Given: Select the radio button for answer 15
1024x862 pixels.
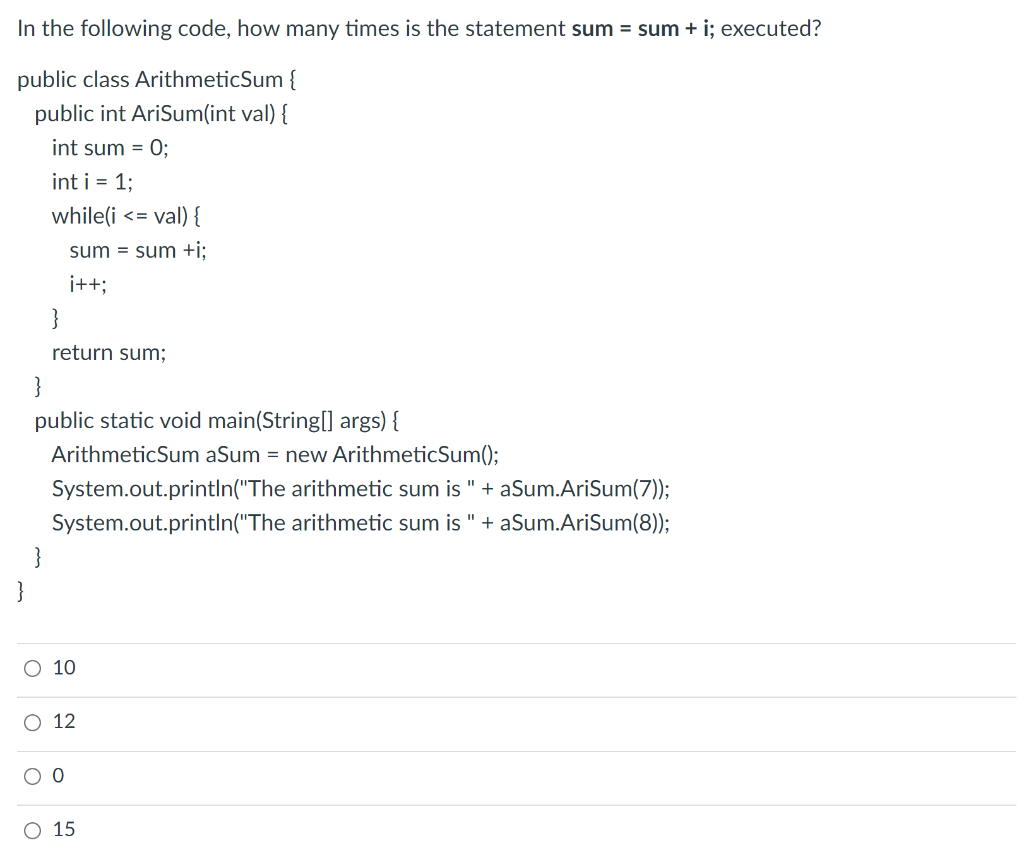Looking at the screenshot, I should (x=31, y=829).
